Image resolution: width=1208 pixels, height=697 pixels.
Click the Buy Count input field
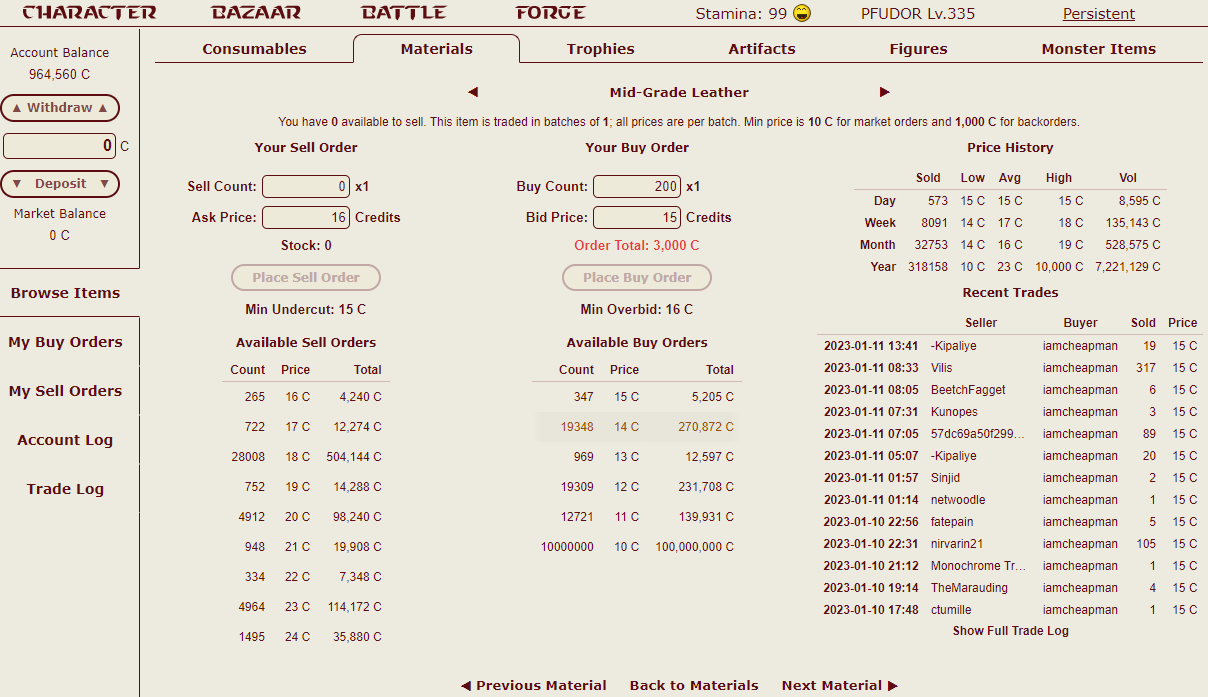point(637,186)
